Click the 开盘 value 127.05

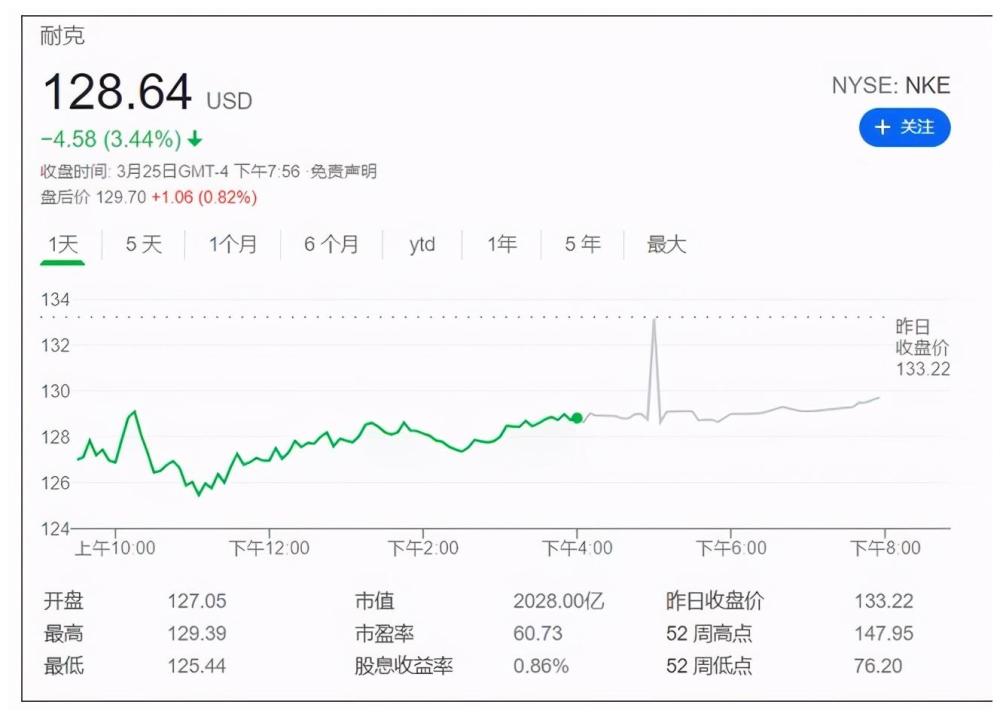[x=197, y=601]
